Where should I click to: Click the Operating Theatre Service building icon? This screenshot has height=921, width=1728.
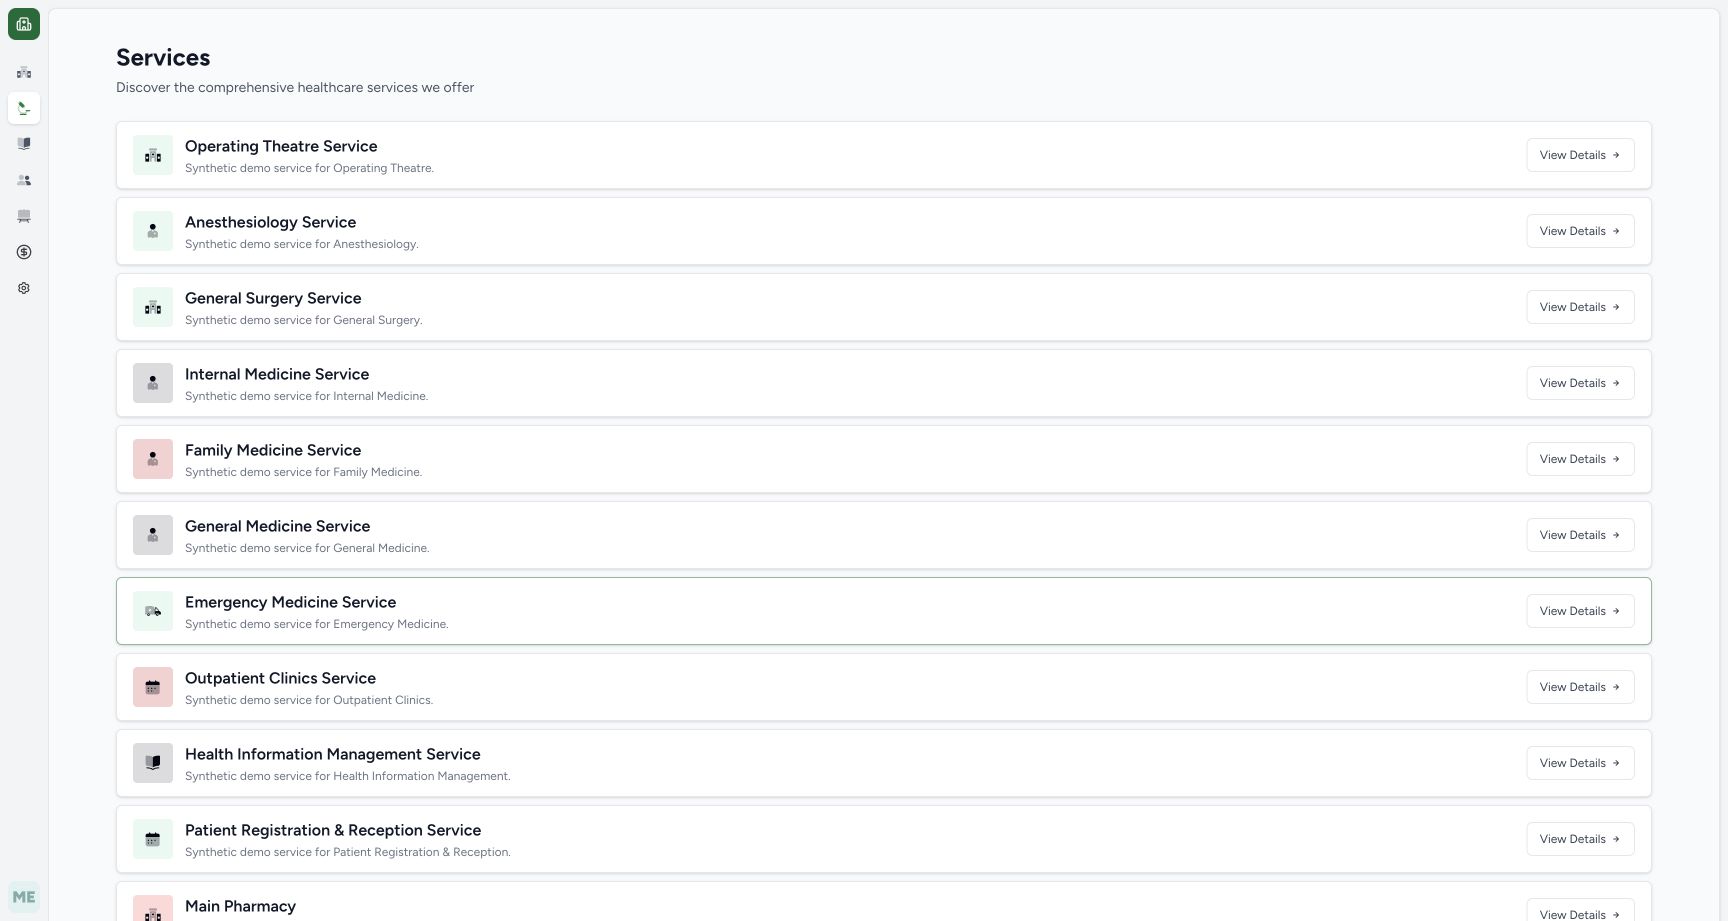tap(153, 155)
